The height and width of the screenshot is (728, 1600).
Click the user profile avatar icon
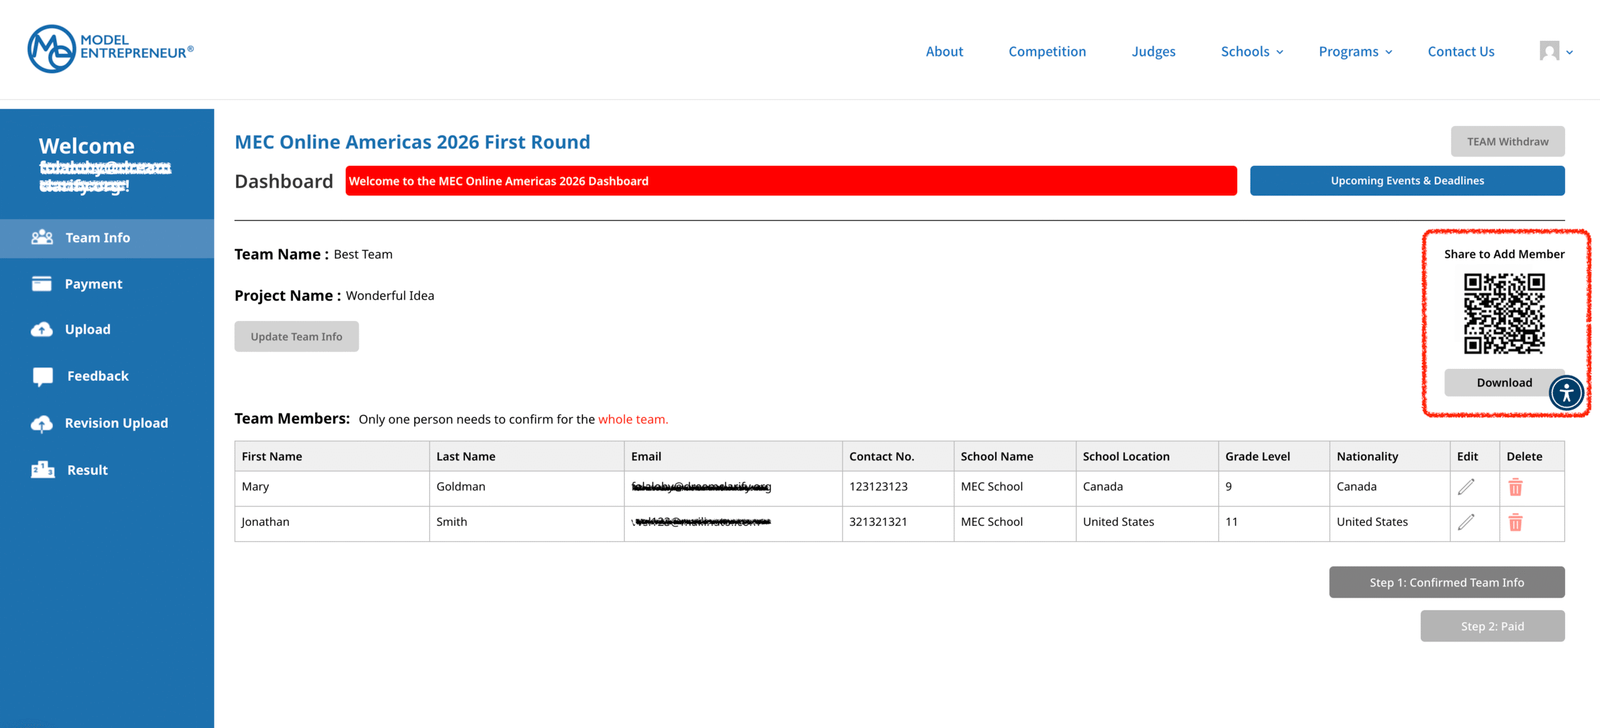click(1549, 51)
